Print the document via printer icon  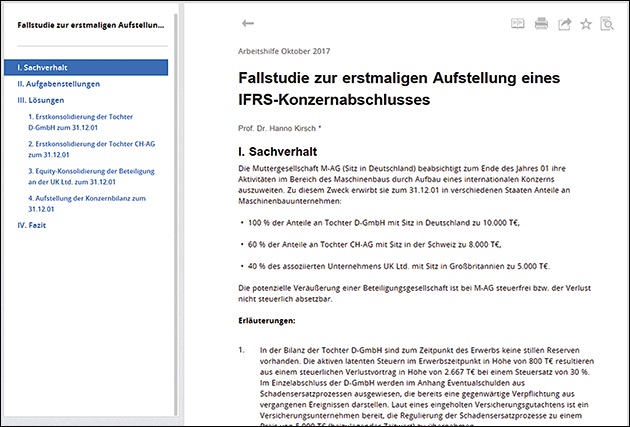541,23
